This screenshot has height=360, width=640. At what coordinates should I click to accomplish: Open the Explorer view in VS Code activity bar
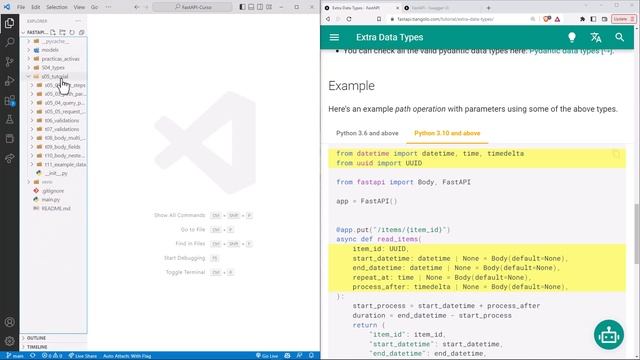[x=9, y=23]
